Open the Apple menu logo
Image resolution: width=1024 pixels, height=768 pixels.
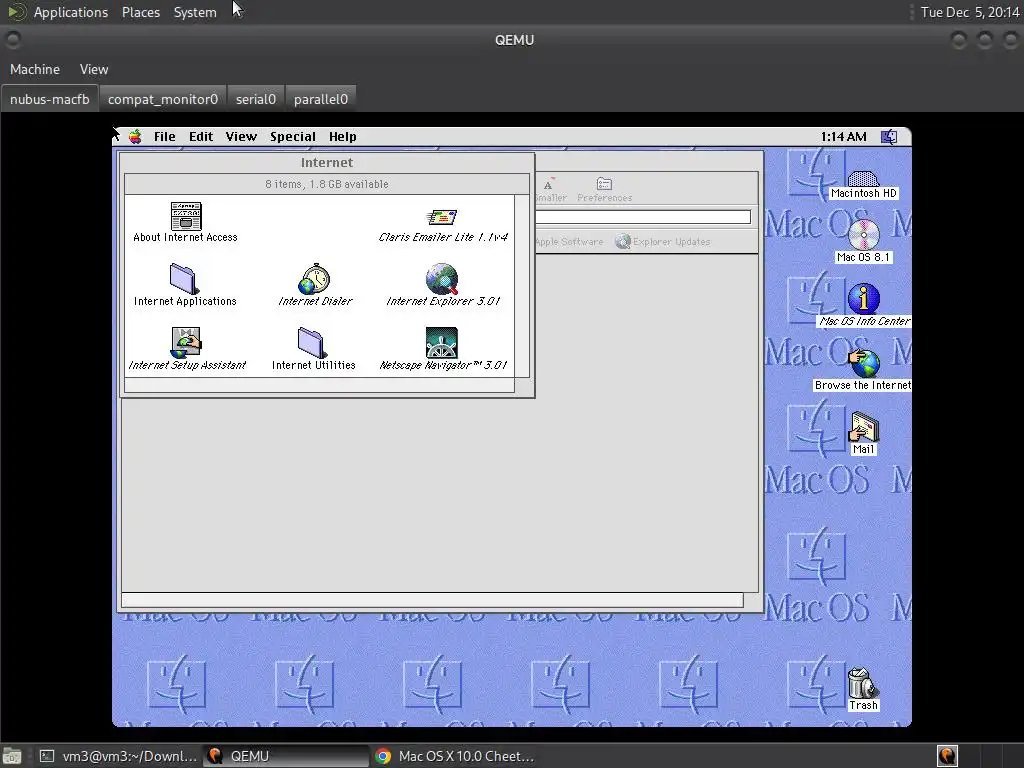coord(135,136)
